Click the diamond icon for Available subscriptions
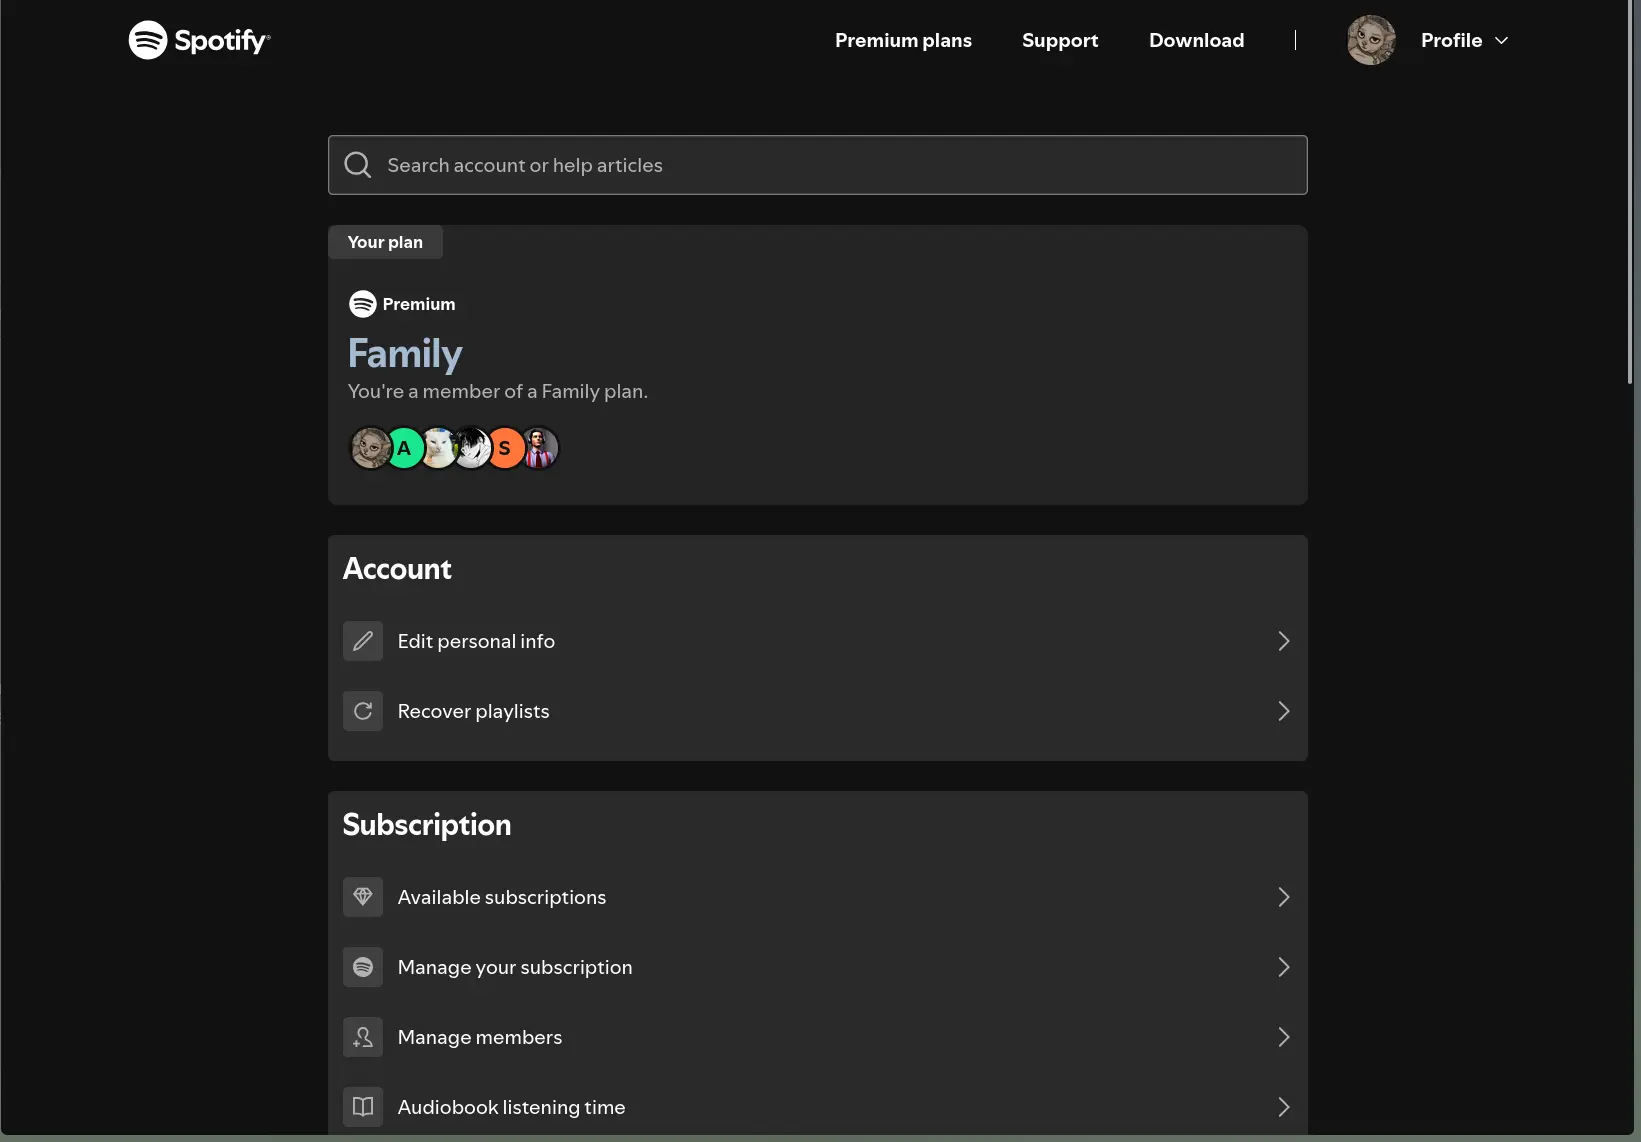The width and height of the screenshot is (1641, 1142). coord(363,897)
